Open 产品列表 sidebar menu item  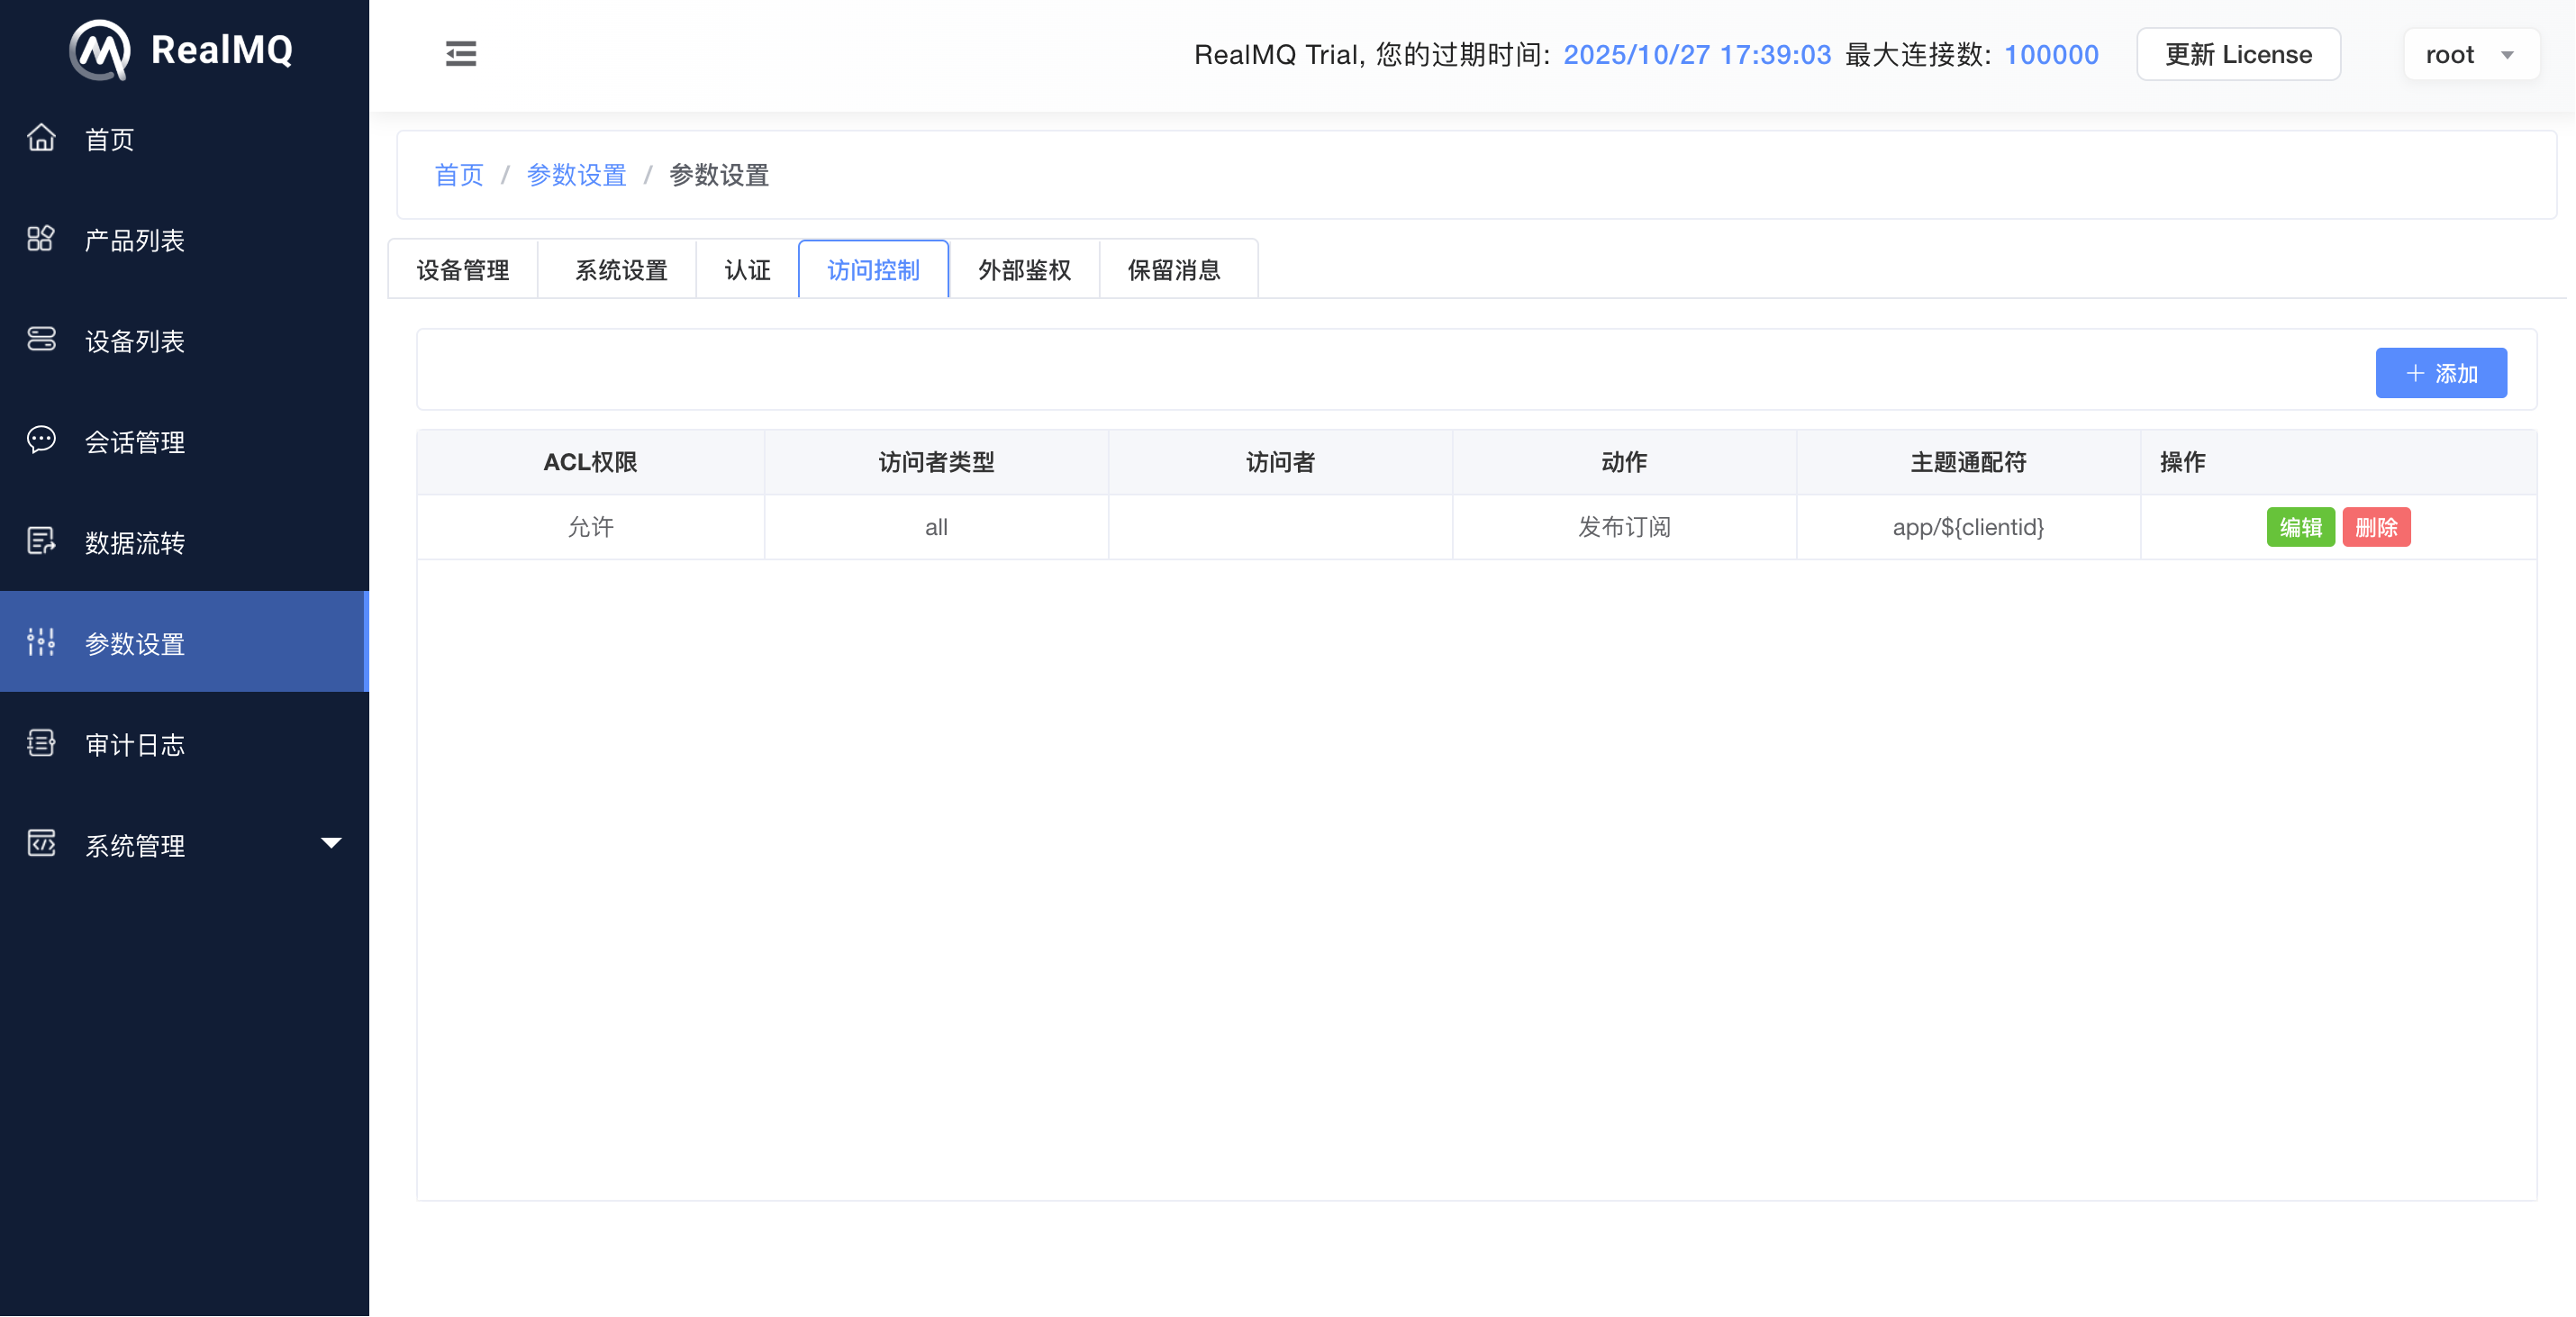(x=185, y=240)
